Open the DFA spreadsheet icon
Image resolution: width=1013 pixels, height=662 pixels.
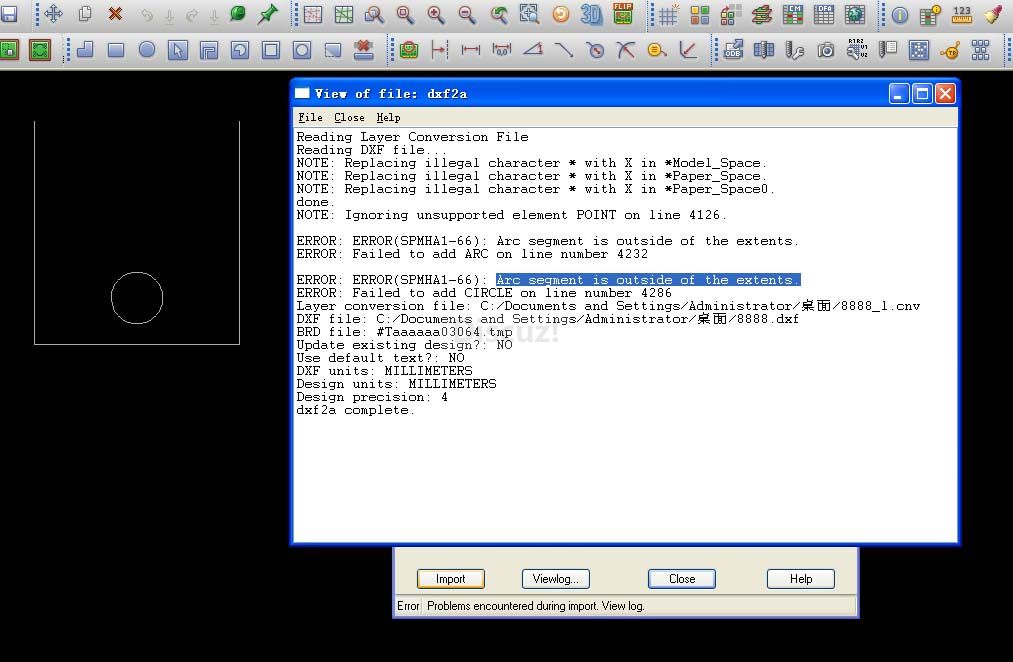[824, 14]
